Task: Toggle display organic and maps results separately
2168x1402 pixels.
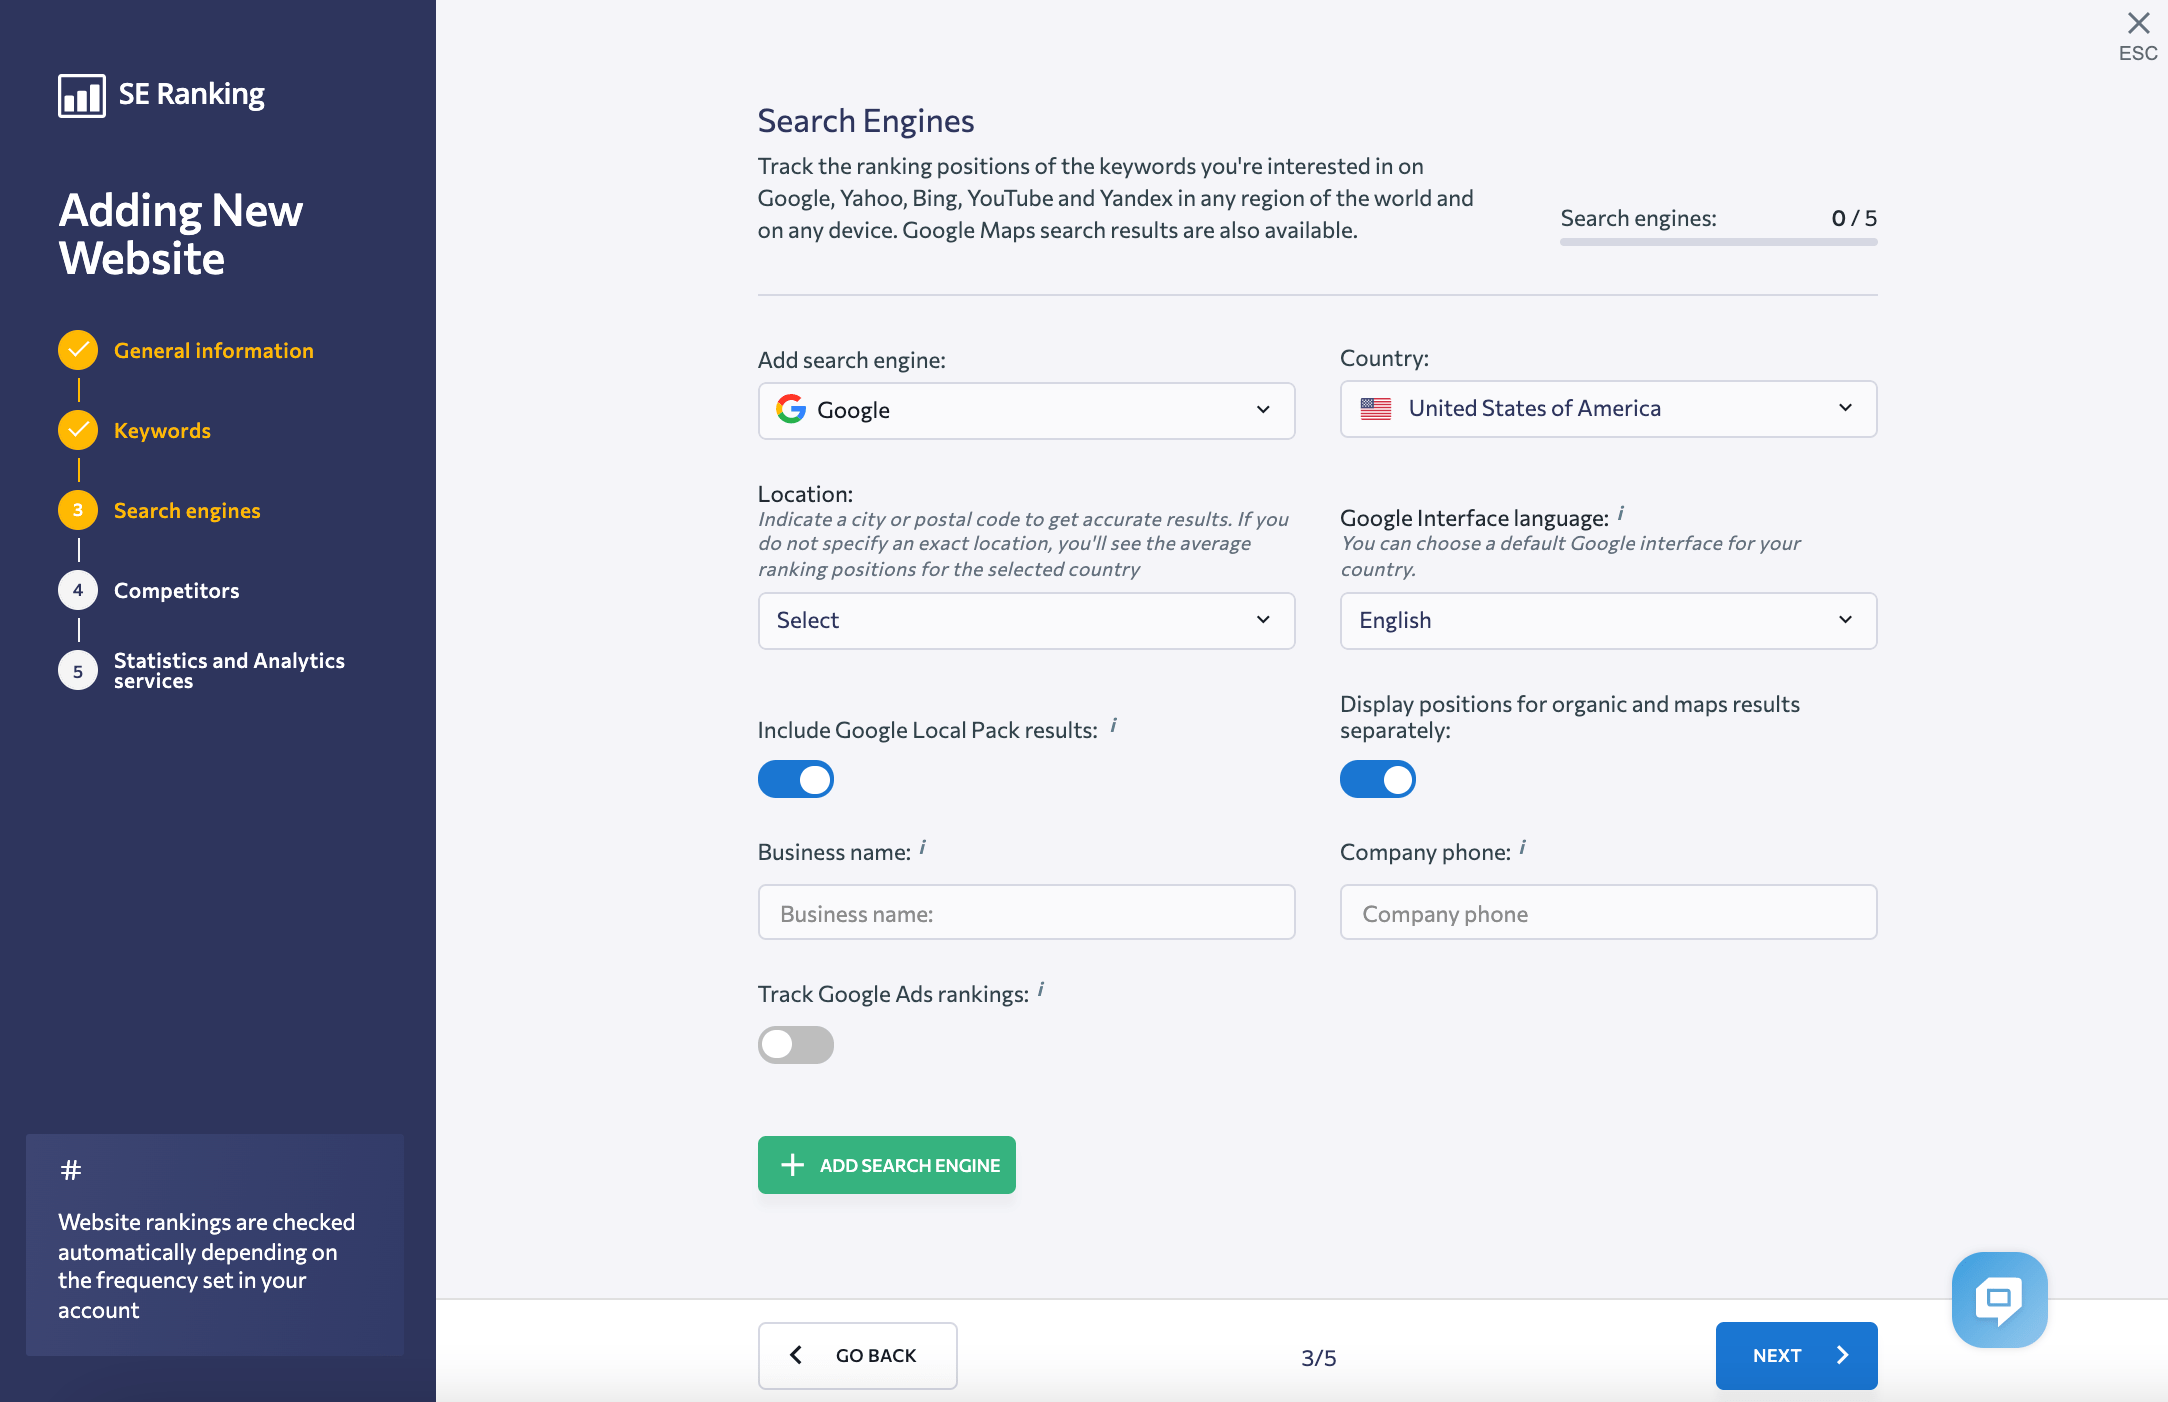Action: pyautogui.click(x=1378, y=779)
